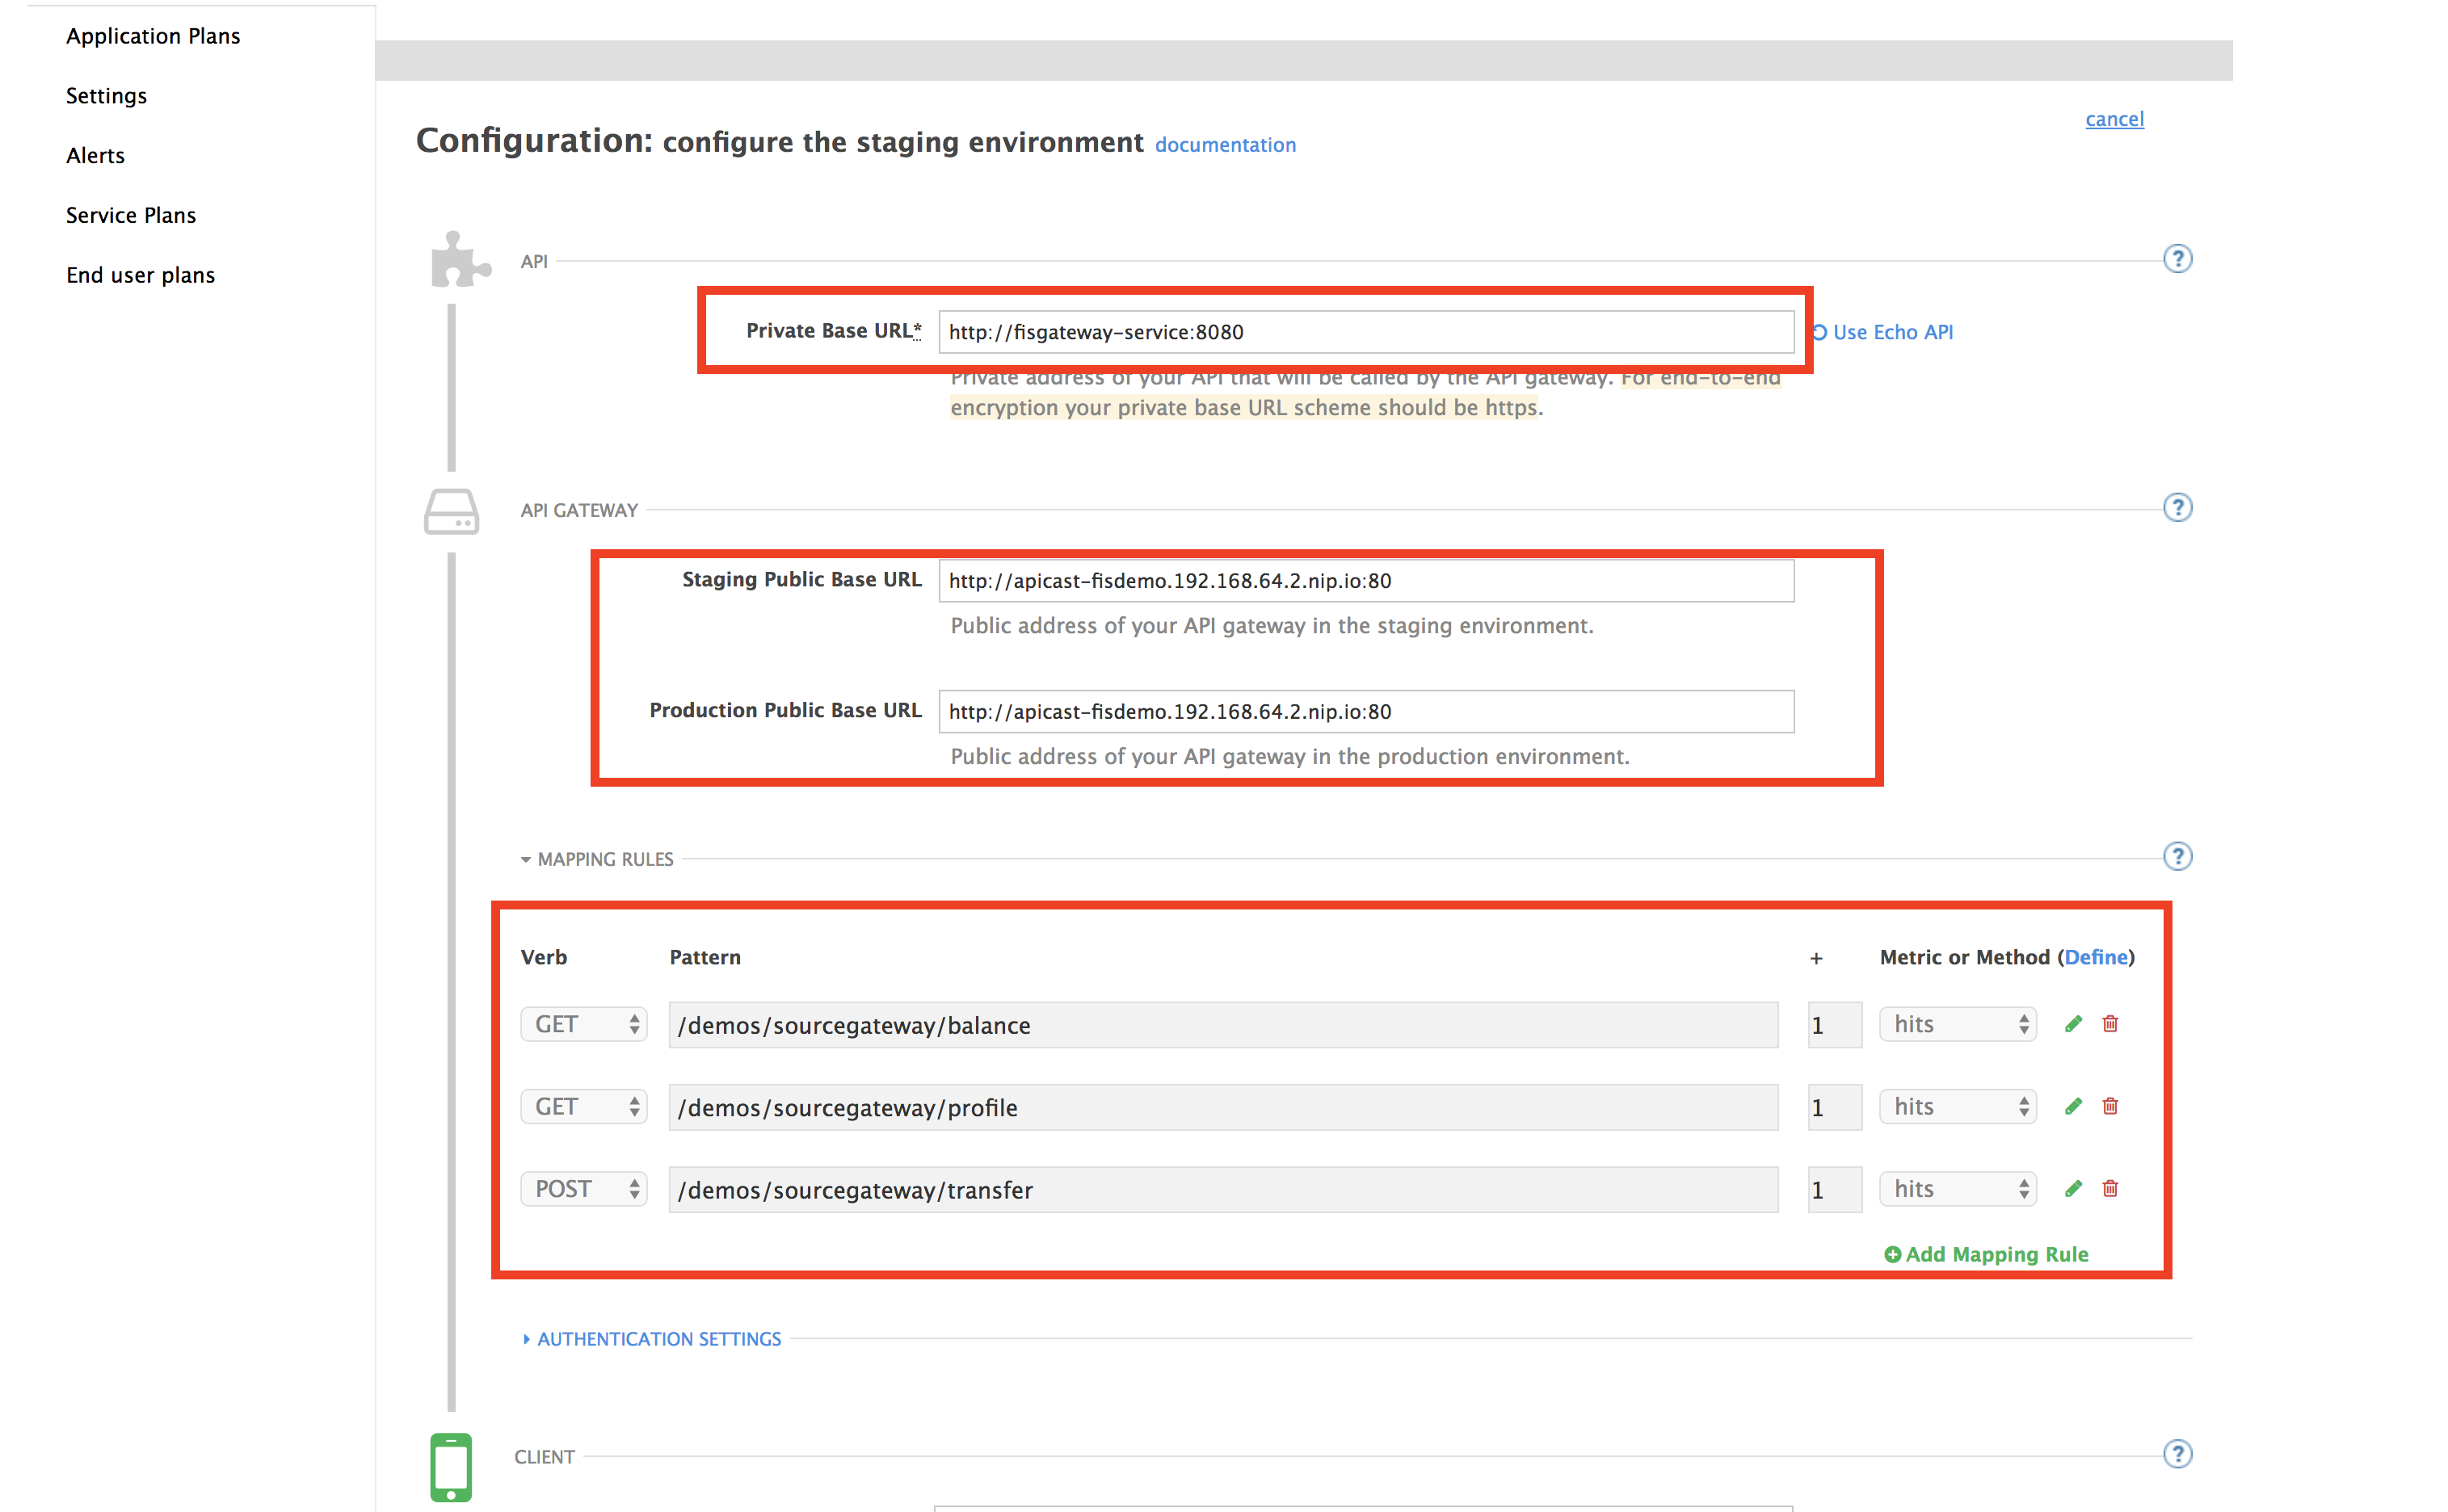The width and height of the screenshot is (2448, 1512).
Task: Click the Private Base URL input field
Action: (x=1365, y=332)
